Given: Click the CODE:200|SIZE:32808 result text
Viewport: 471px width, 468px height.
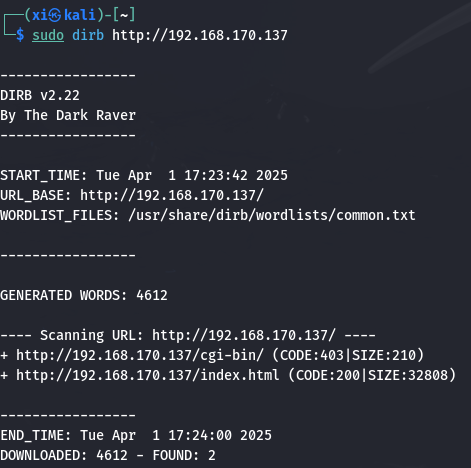Looking at the screenshot, I should 372,375.
